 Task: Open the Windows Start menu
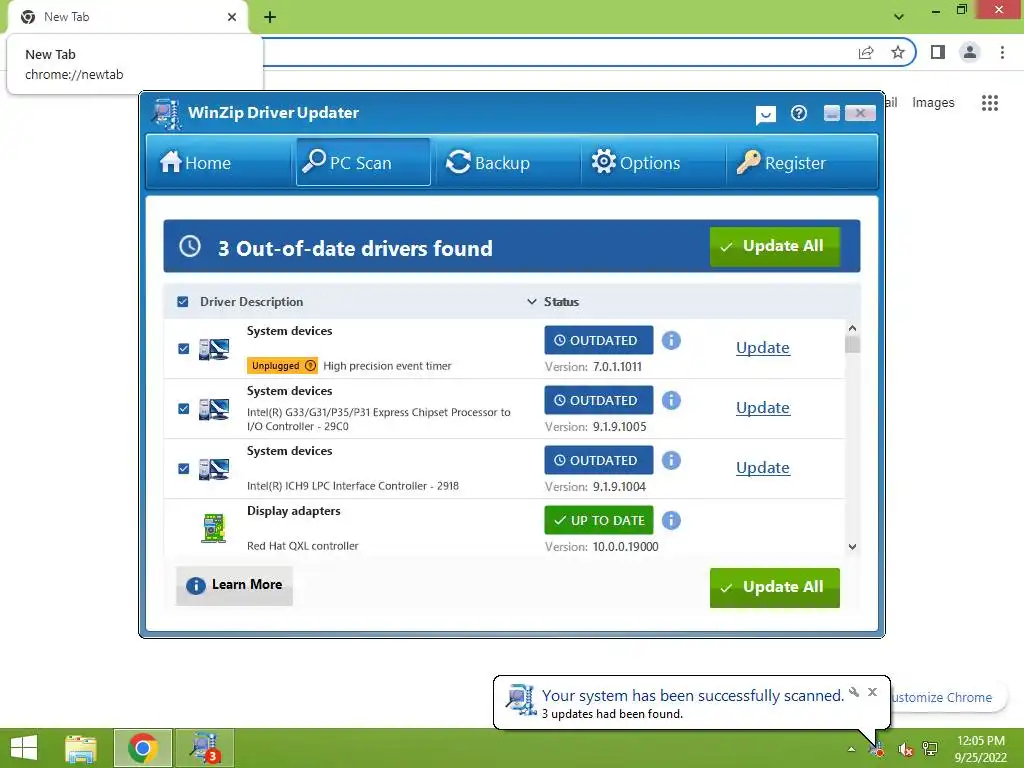coord(24,748)
